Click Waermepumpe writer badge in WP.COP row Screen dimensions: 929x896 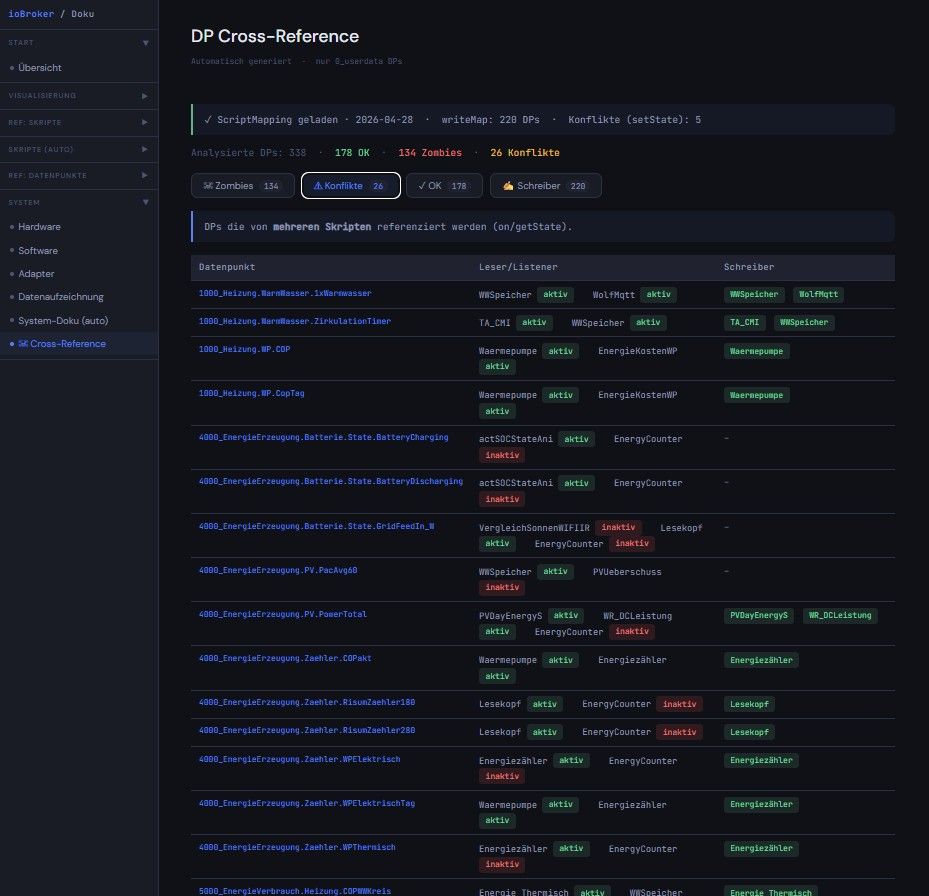tap(756, 351)
